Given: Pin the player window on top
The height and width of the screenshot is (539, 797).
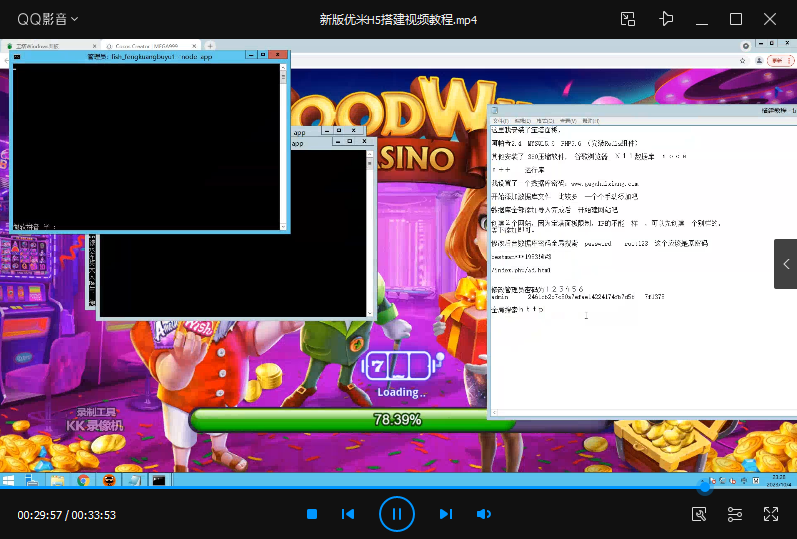Looking at the screenshot, I should tap(666, 19).
